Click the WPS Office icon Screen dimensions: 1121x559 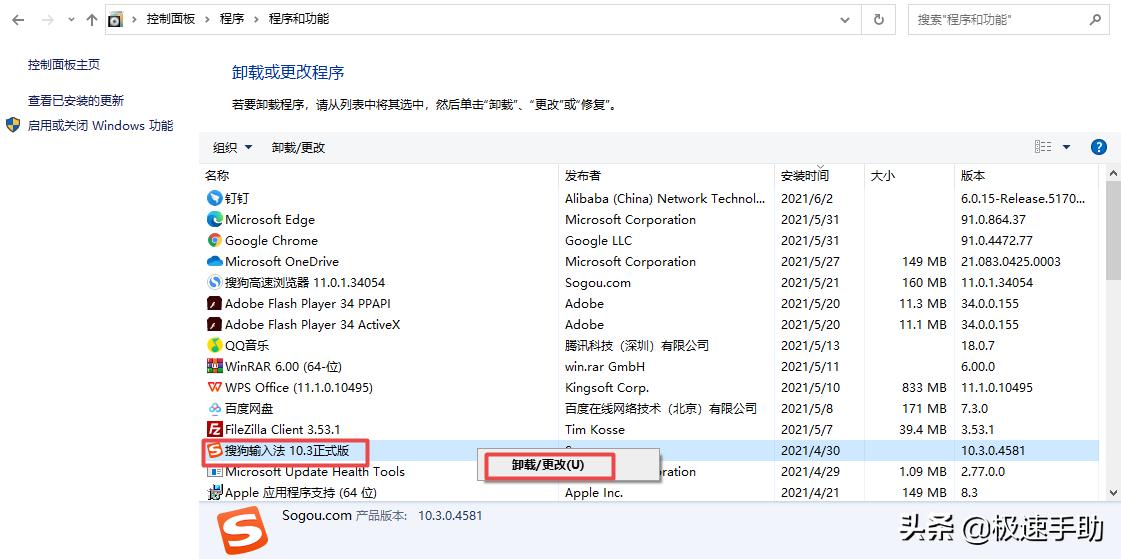click(214, 387)
